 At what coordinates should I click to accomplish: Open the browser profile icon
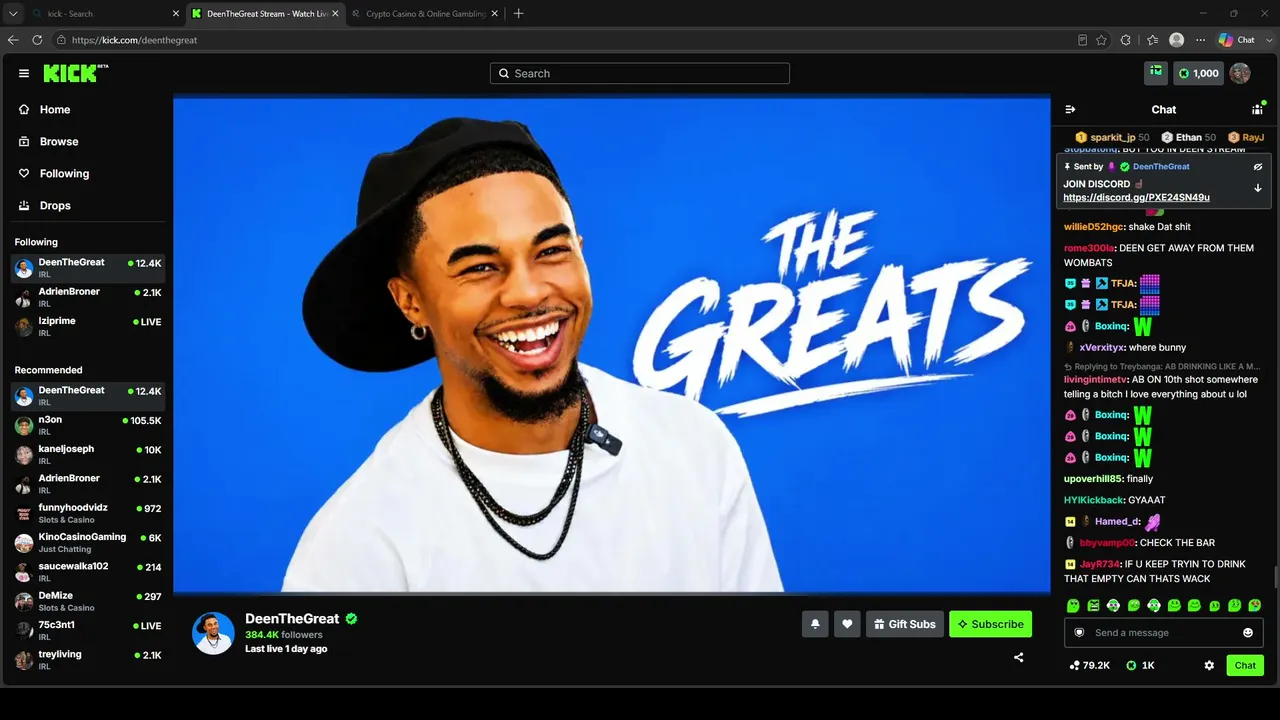[x=1177, y=40]
